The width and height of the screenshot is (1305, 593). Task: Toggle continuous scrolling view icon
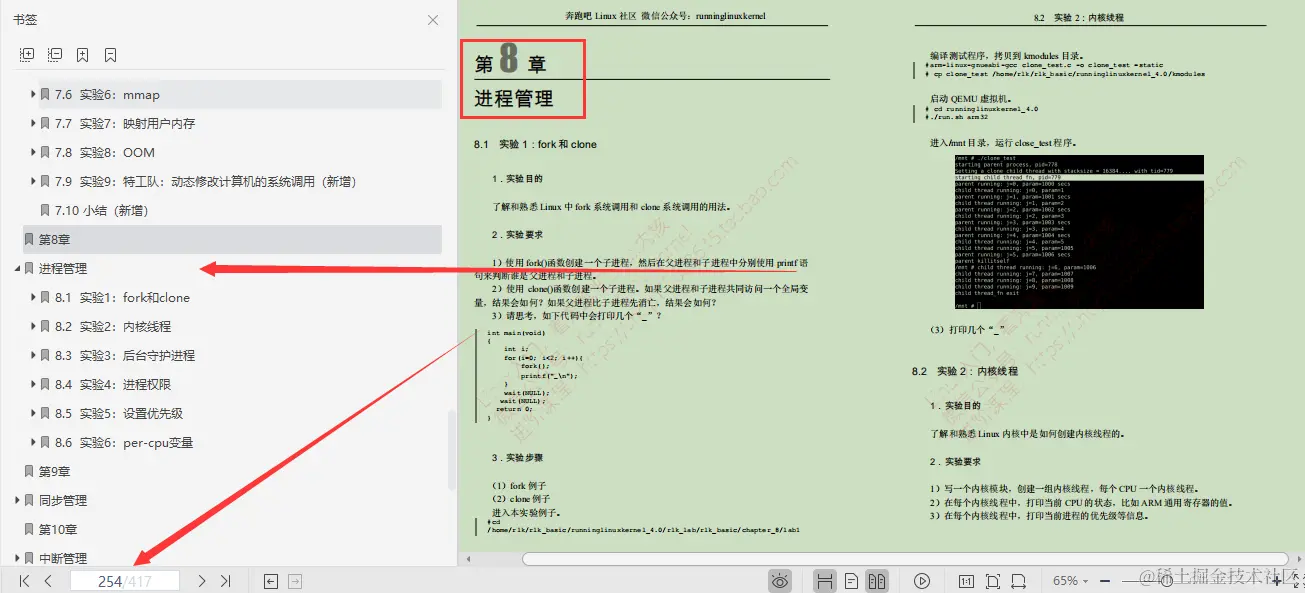pos(826,580)
